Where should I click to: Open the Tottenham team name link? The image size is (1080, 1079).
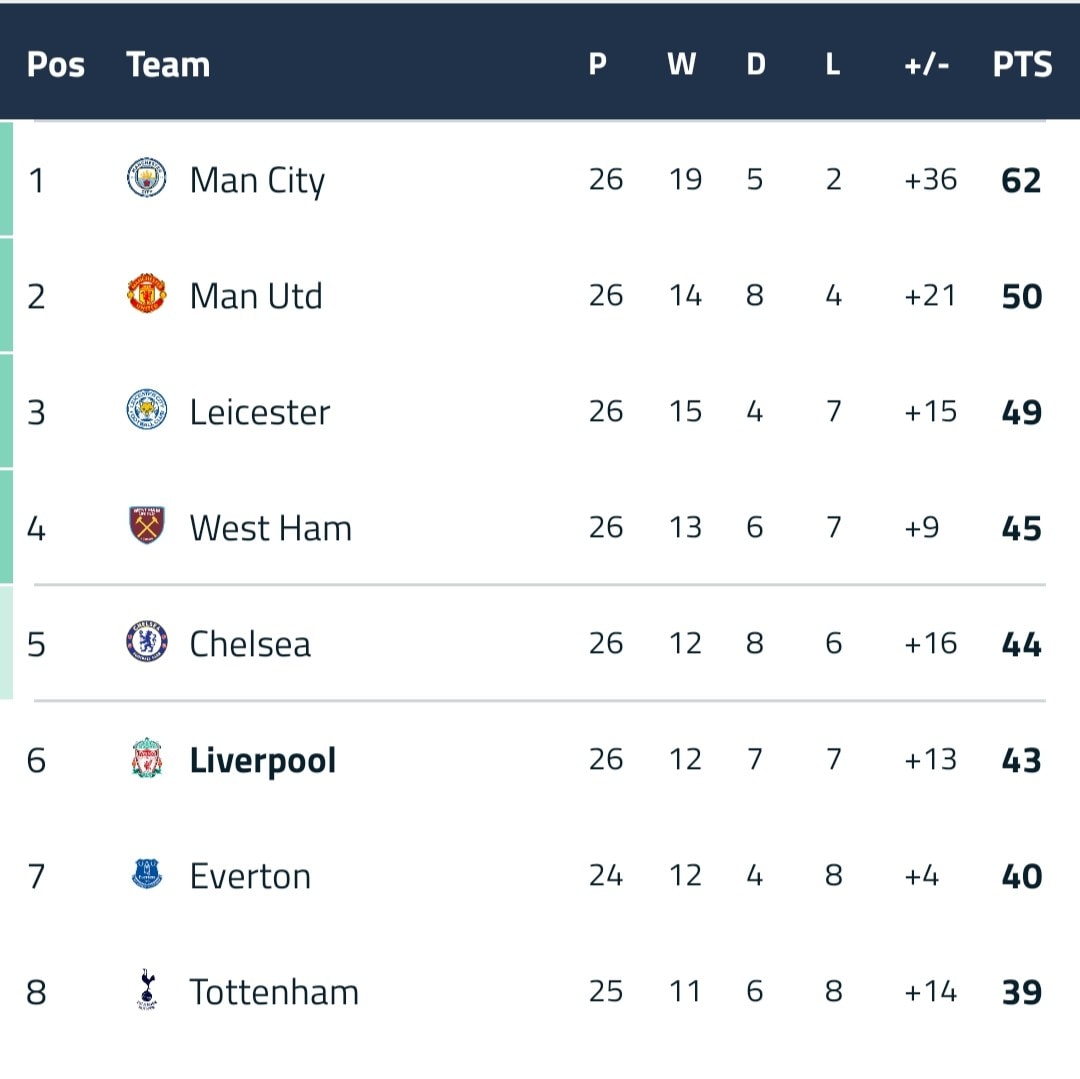click(274, 992)
